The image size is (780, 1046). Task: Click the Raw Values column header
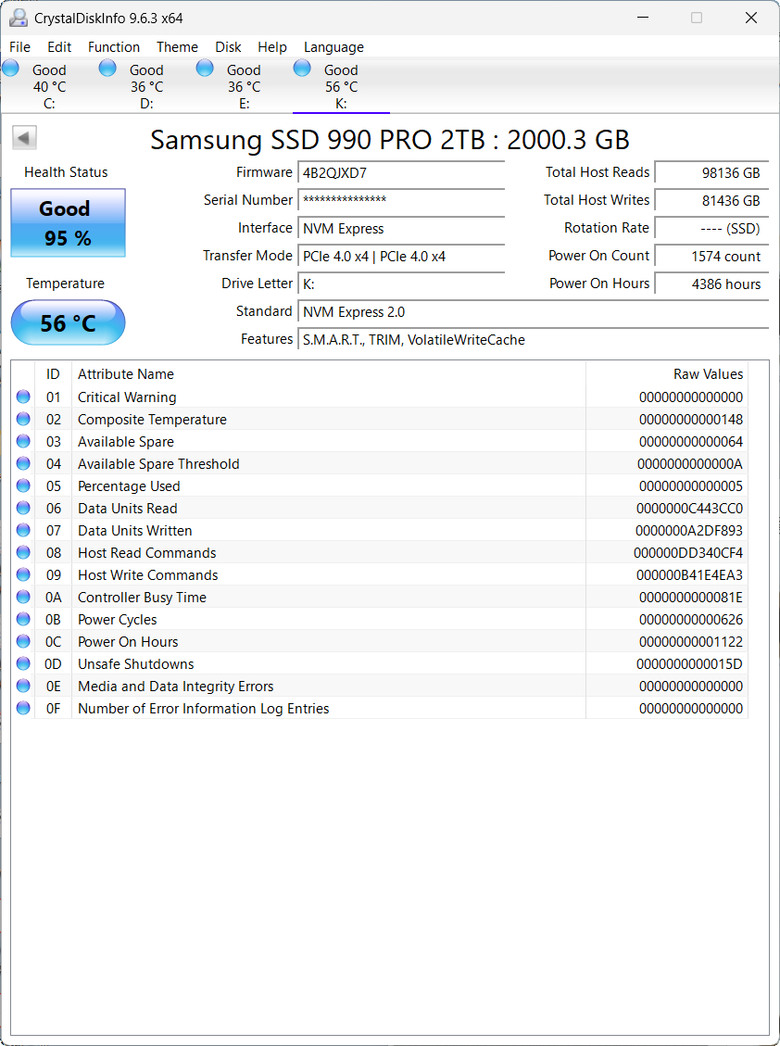pos(667,374)
